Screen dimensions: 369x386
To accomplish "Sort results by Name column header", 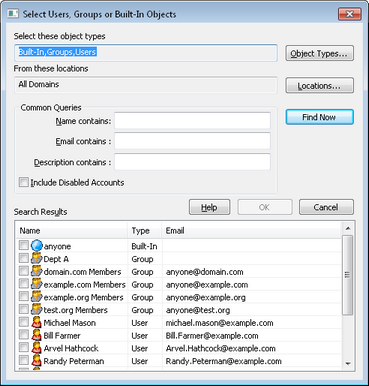I will coord(71,231).
